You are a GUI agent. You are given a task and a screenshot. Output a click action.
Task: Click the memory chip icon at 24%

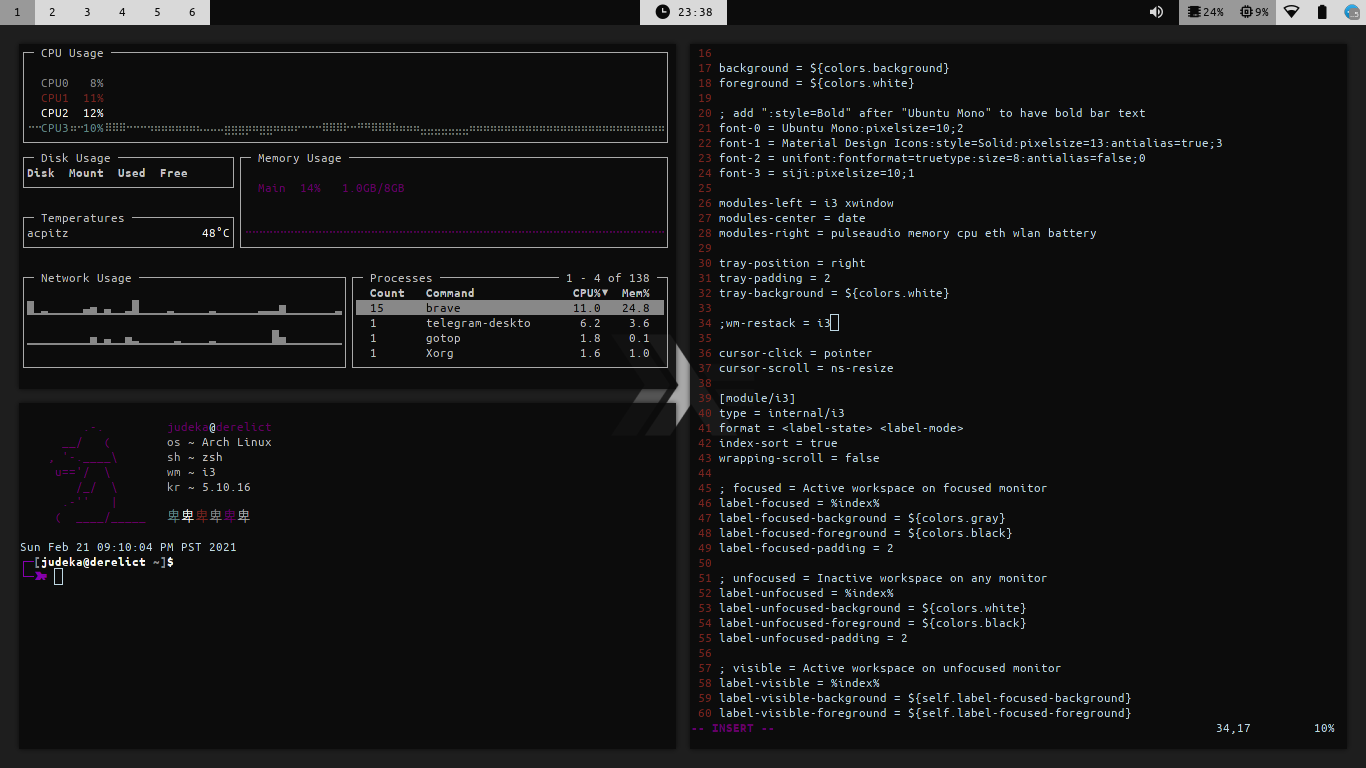(x=1194, y=12)
